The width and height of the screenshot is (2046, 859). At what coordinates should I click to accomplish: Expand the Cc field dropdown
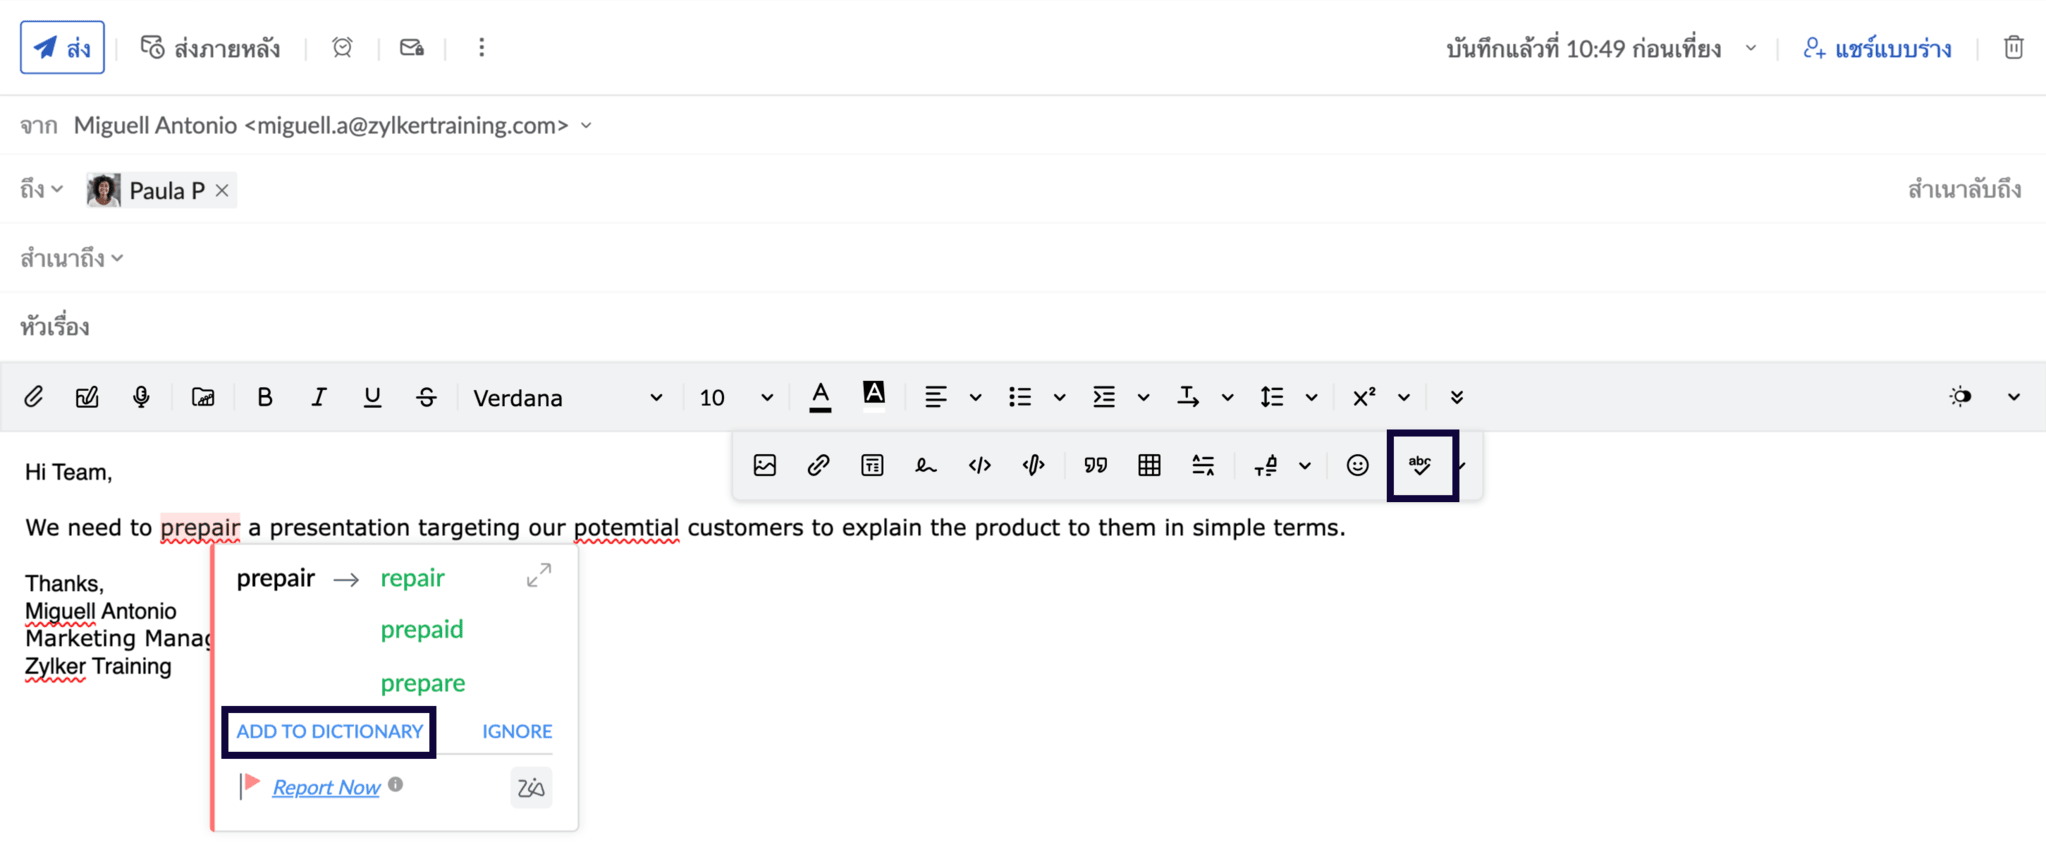pyautogui.click(x=117, y=258)
